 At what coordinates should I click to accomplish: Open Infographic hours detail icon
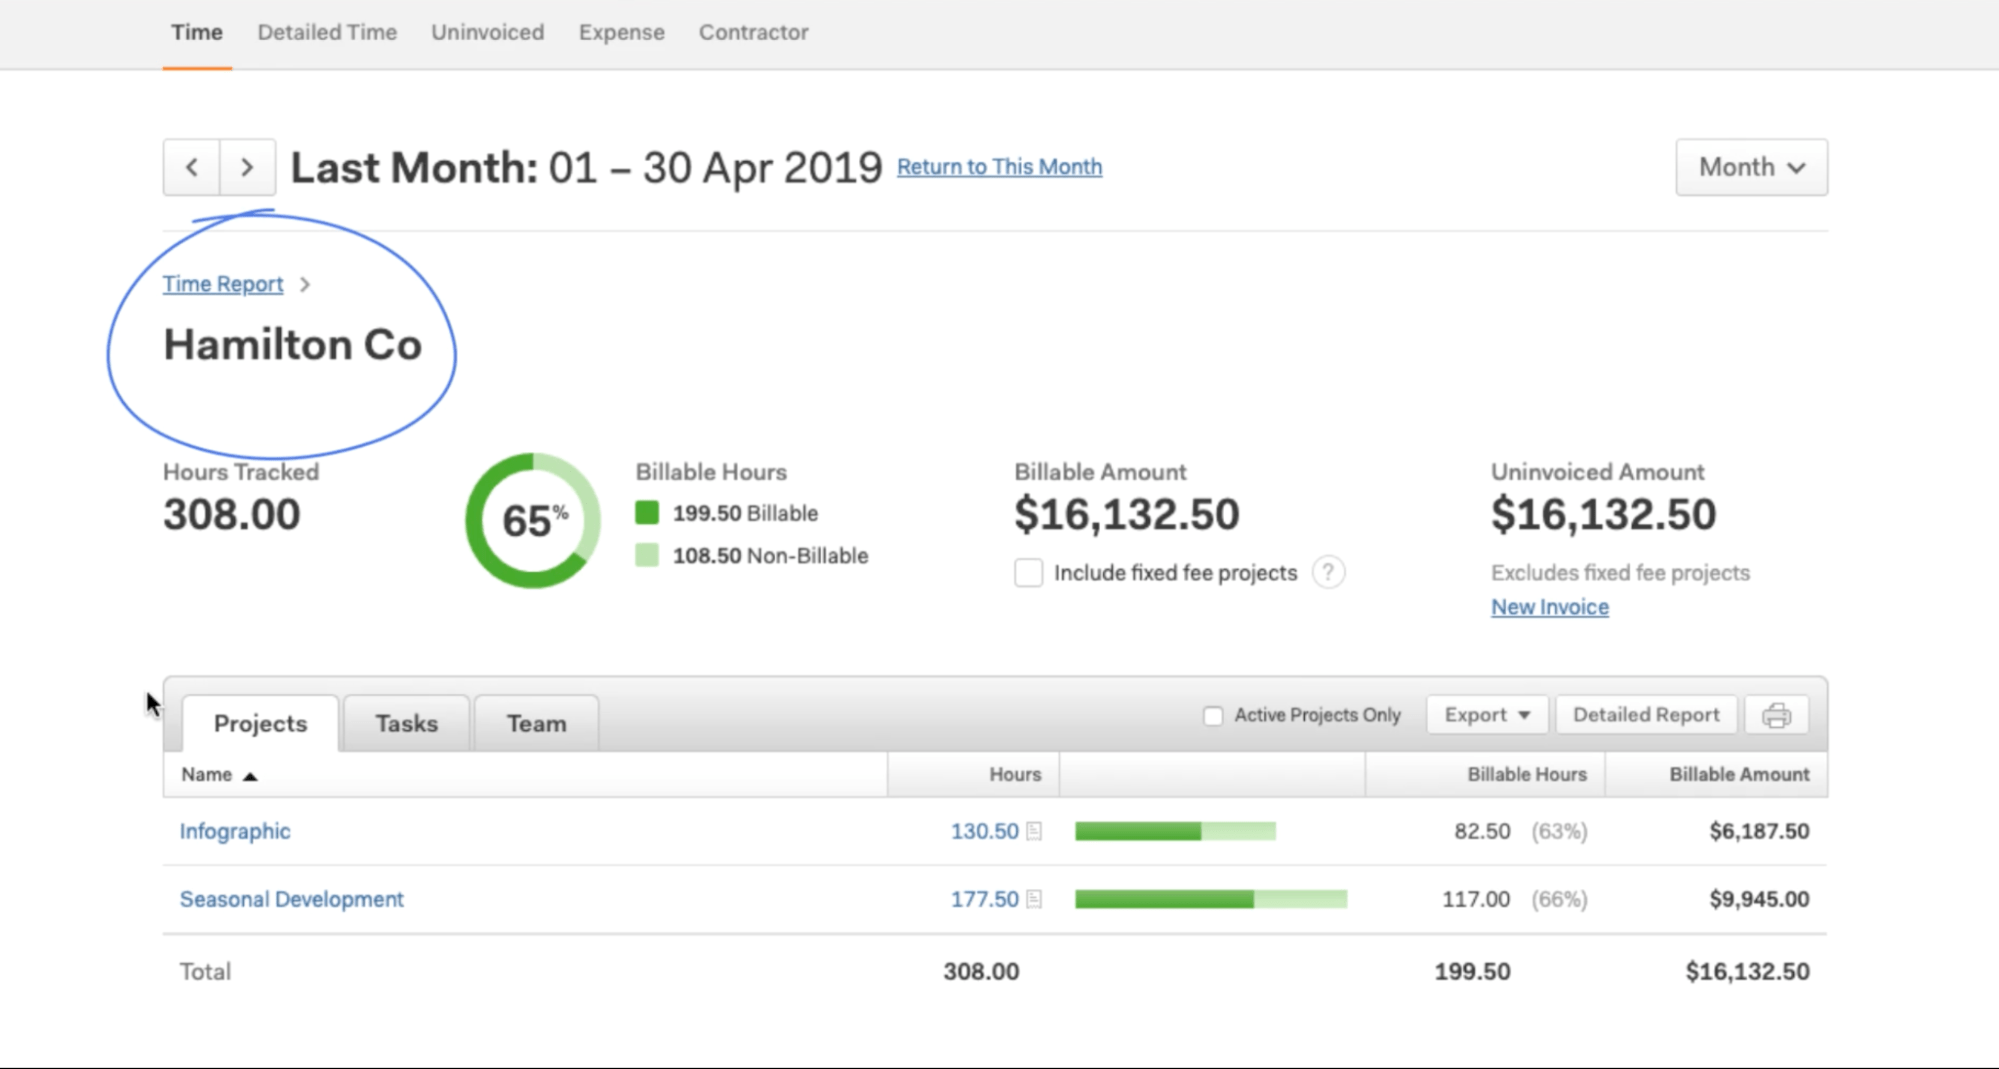1034,831
